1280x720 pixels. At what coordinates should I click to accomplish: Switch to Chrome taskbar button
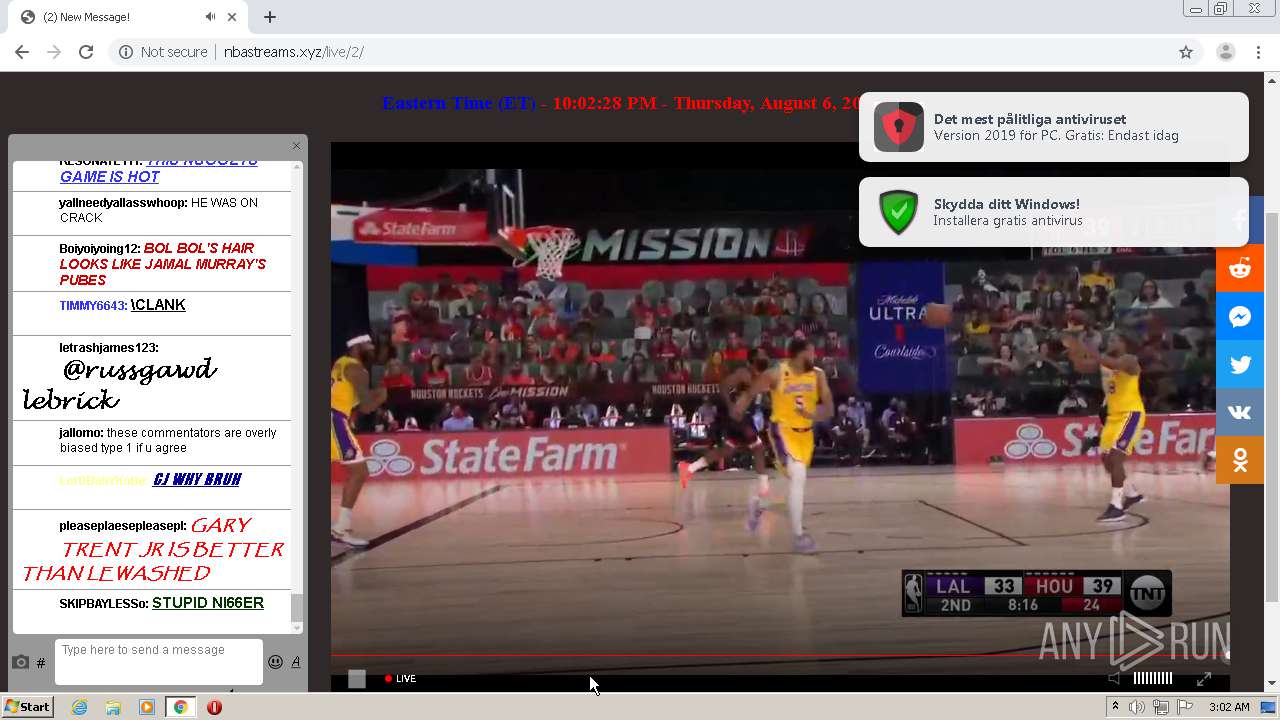180,707
